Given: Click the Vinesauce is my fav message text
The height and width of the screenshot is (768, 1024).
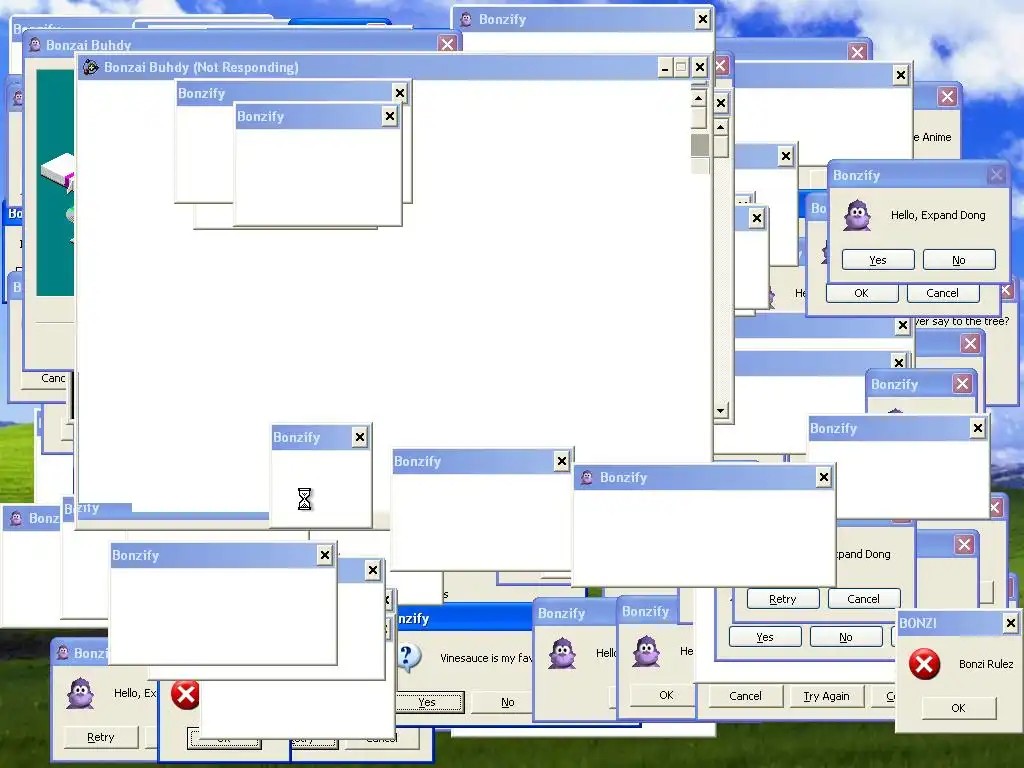Looking at the screenshot, I should pyautogui.click(x=486, y=658).
